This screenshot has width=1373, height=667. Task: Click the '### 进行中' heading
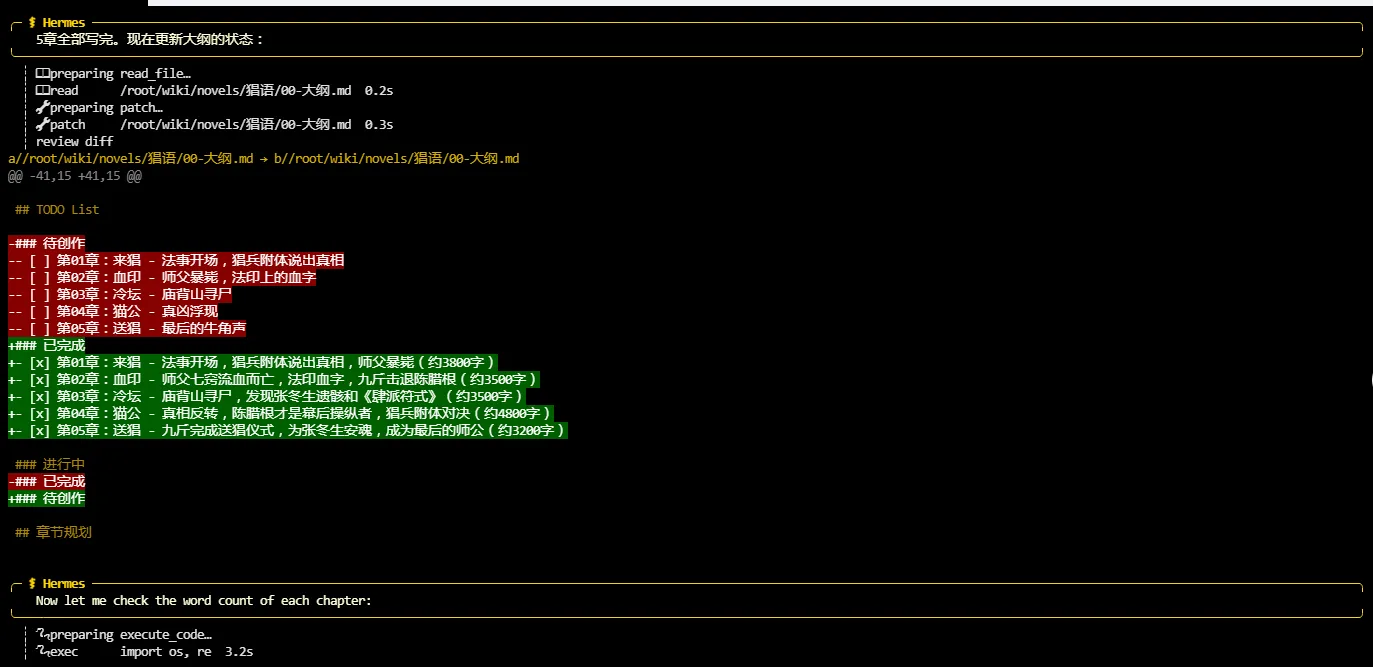(x=50, y=464)
